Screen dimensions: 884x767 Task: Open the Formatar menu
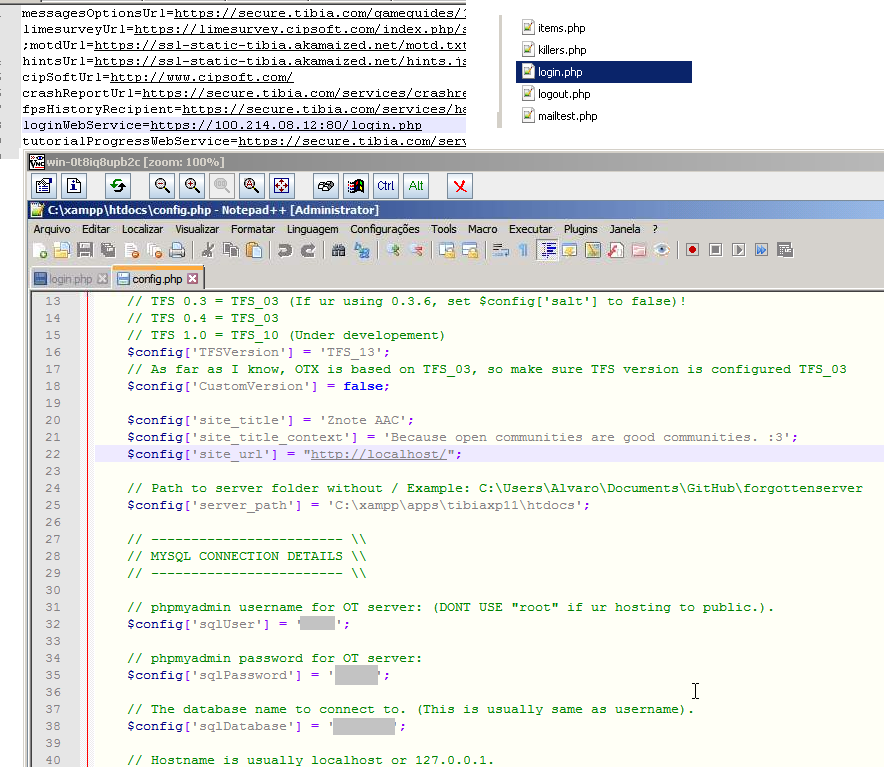[x=253, y=230]
